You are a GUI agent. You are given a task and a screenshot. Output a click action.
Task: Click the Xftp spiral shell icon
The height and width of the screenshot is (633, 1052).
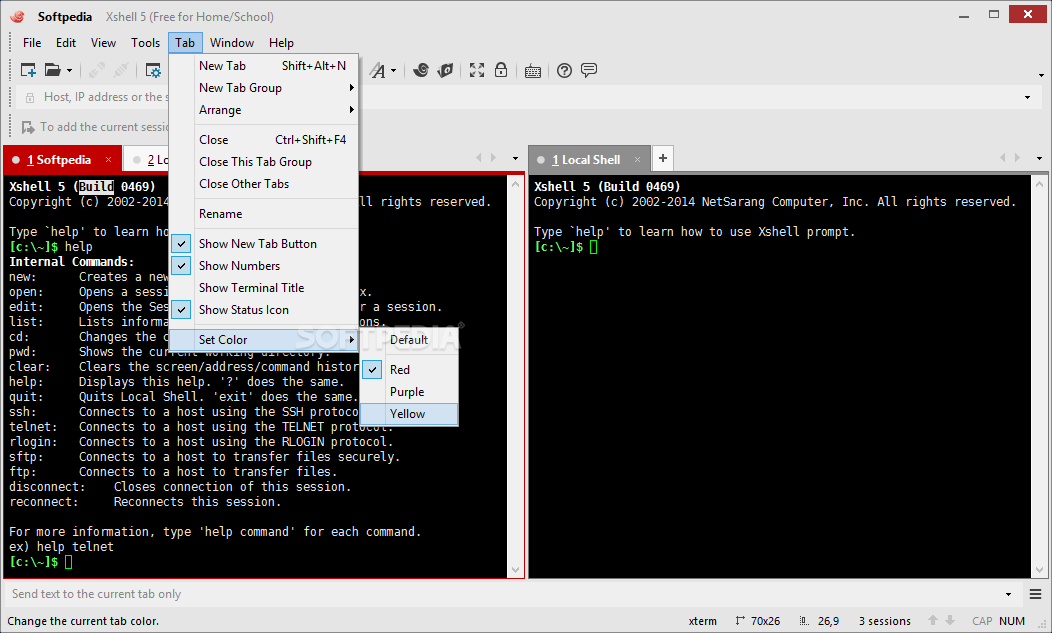point(421,70)
